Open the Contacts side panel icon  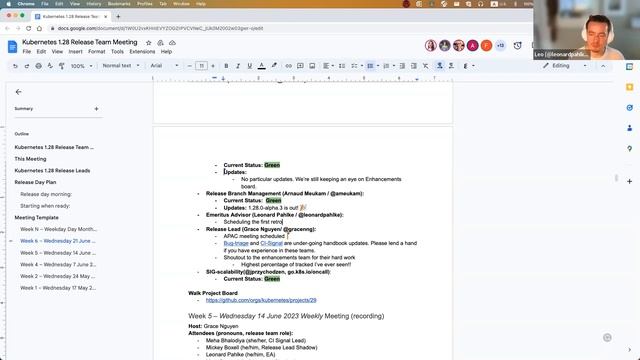(629, 128)
